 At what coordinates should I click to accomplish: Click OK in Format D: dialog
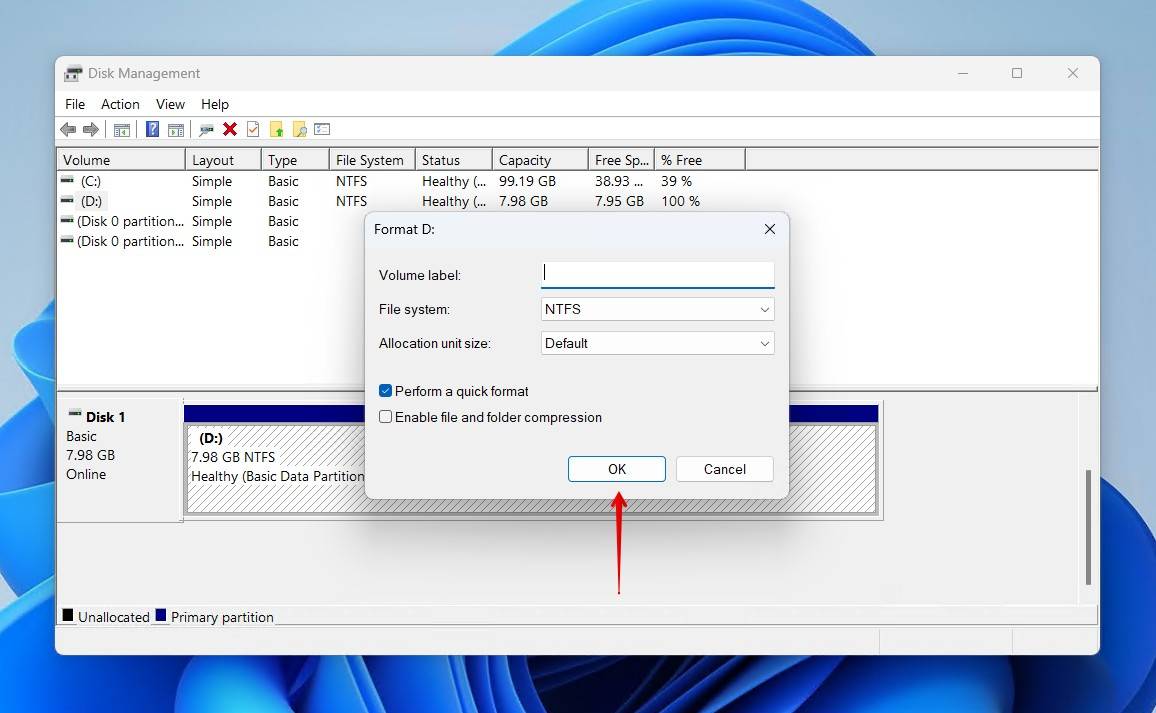[616, 469]
